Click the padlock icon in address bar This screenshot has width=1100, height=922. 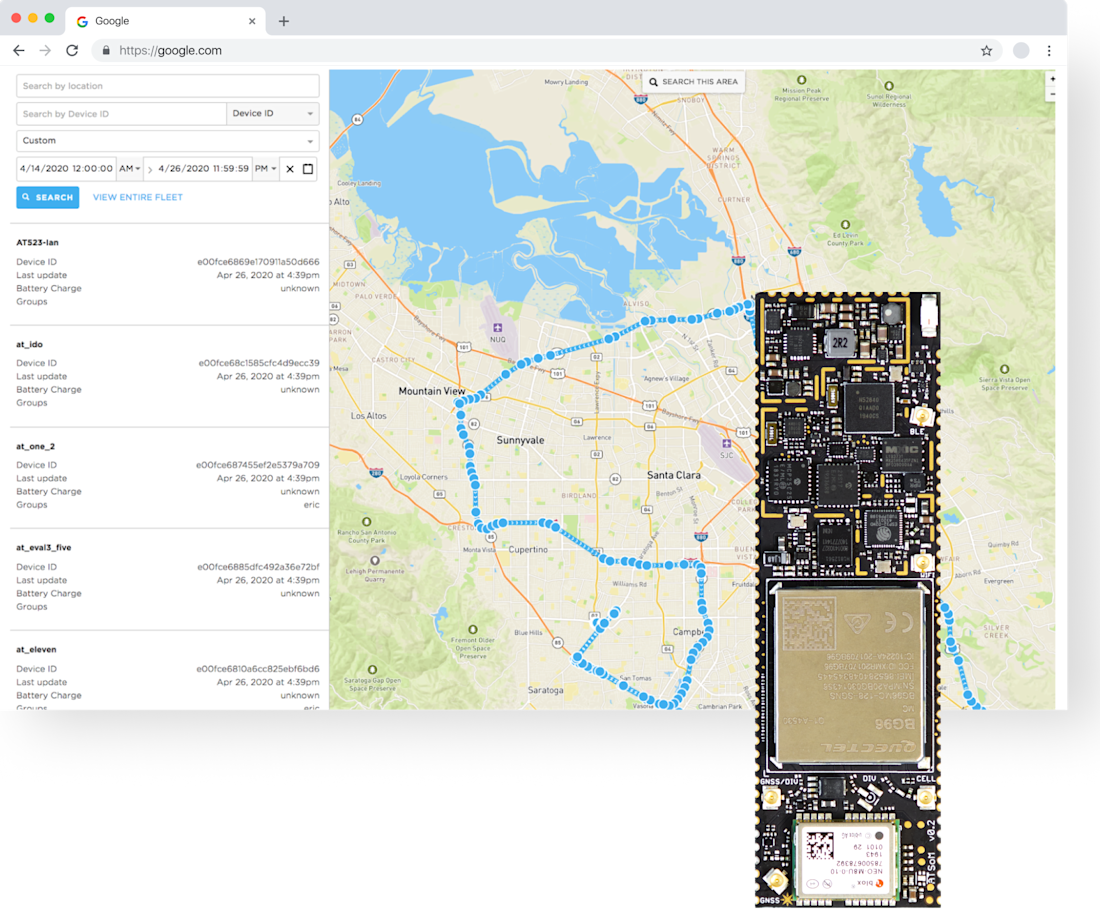pos(106,51)
